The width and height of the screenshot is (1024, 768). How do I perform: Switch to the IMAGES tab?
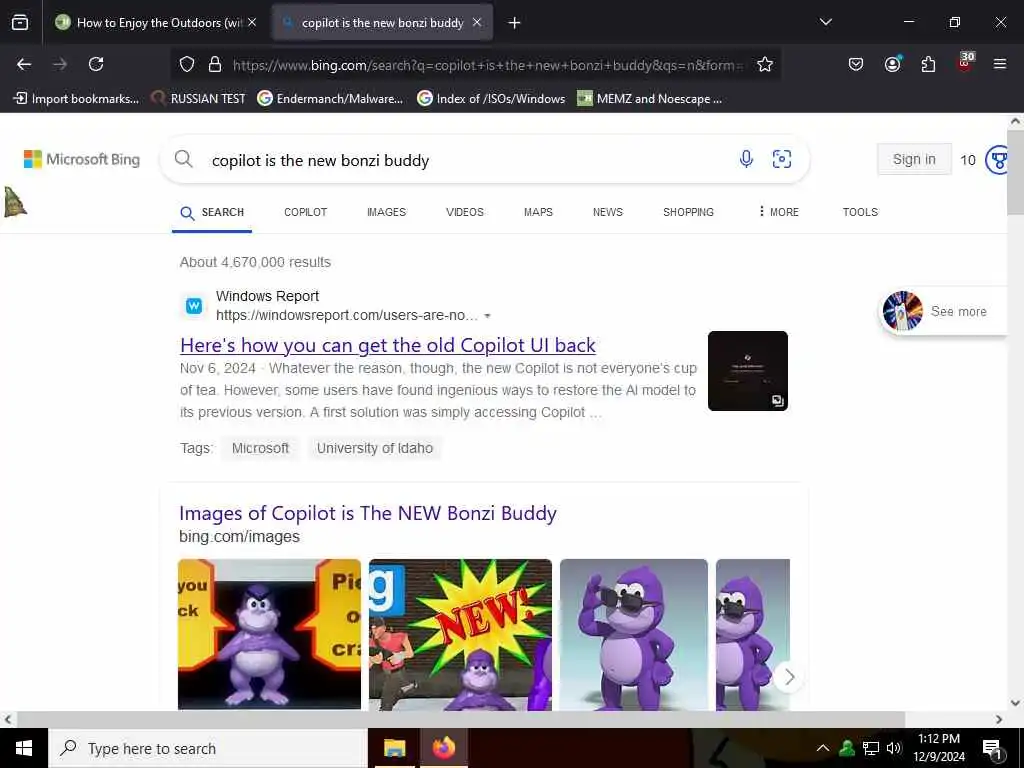(387, 212)
